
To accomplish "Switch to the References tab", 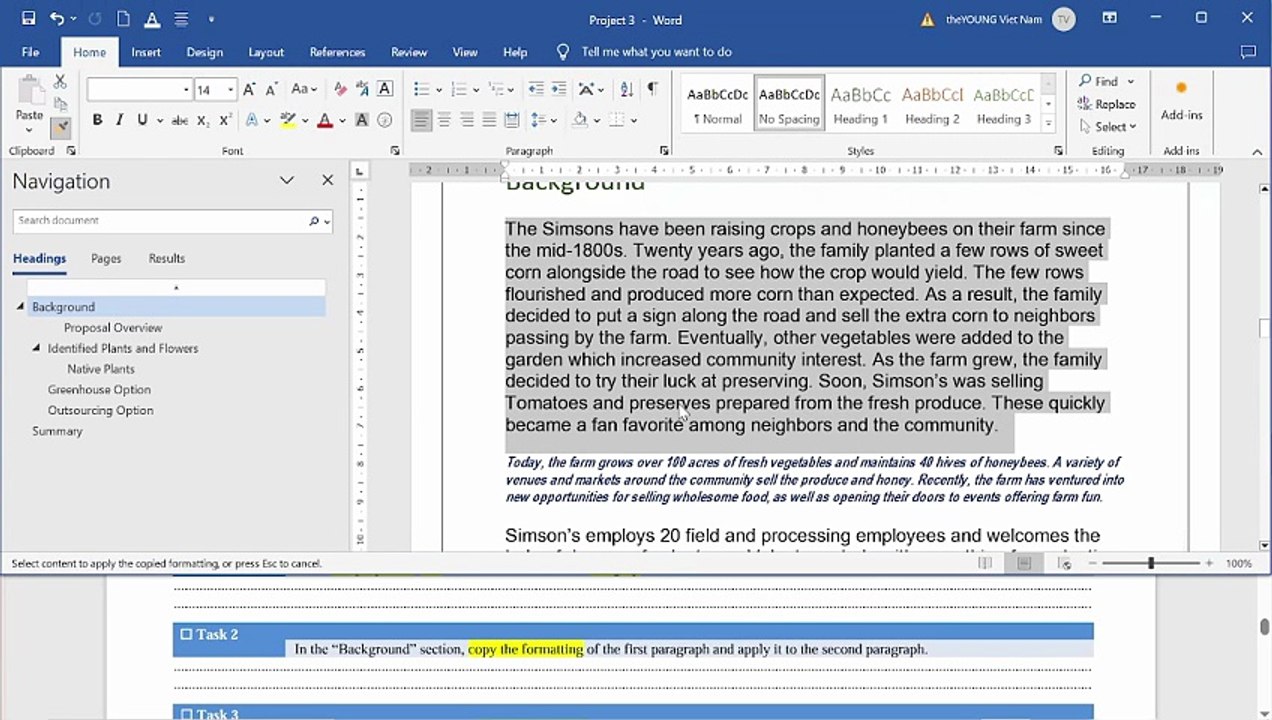I will (x=337, y=52).
